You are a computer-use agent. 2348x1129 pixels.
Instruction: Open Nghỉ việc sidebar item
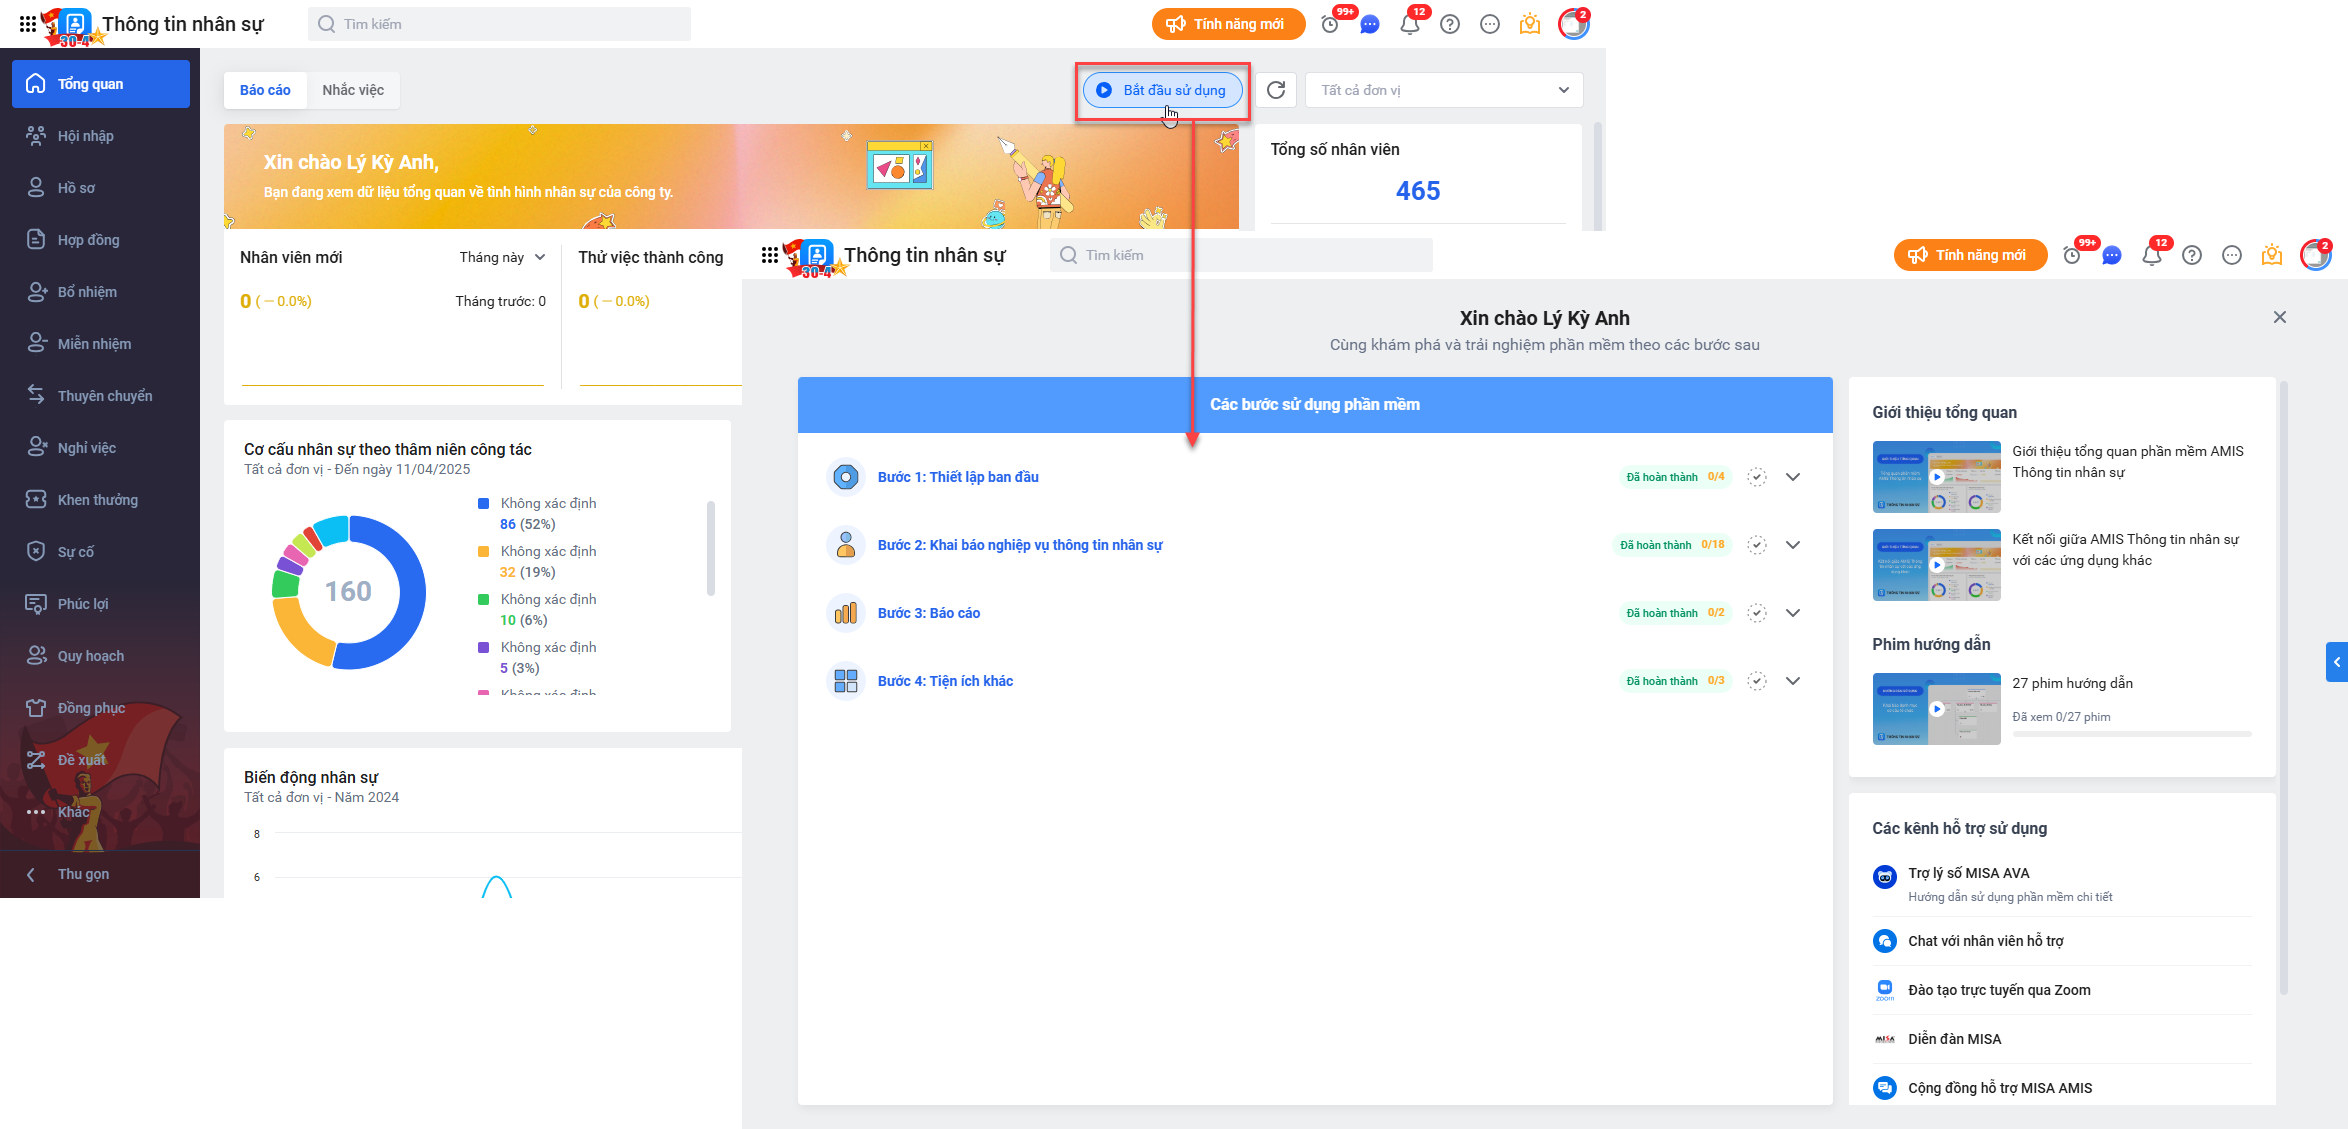[x=101, y=448]
